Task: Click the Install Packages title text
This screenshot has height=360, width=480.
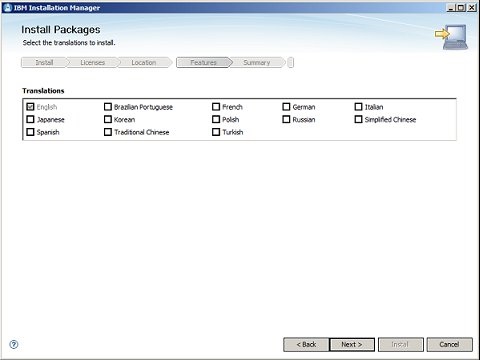Action: [x=61, y=30]
